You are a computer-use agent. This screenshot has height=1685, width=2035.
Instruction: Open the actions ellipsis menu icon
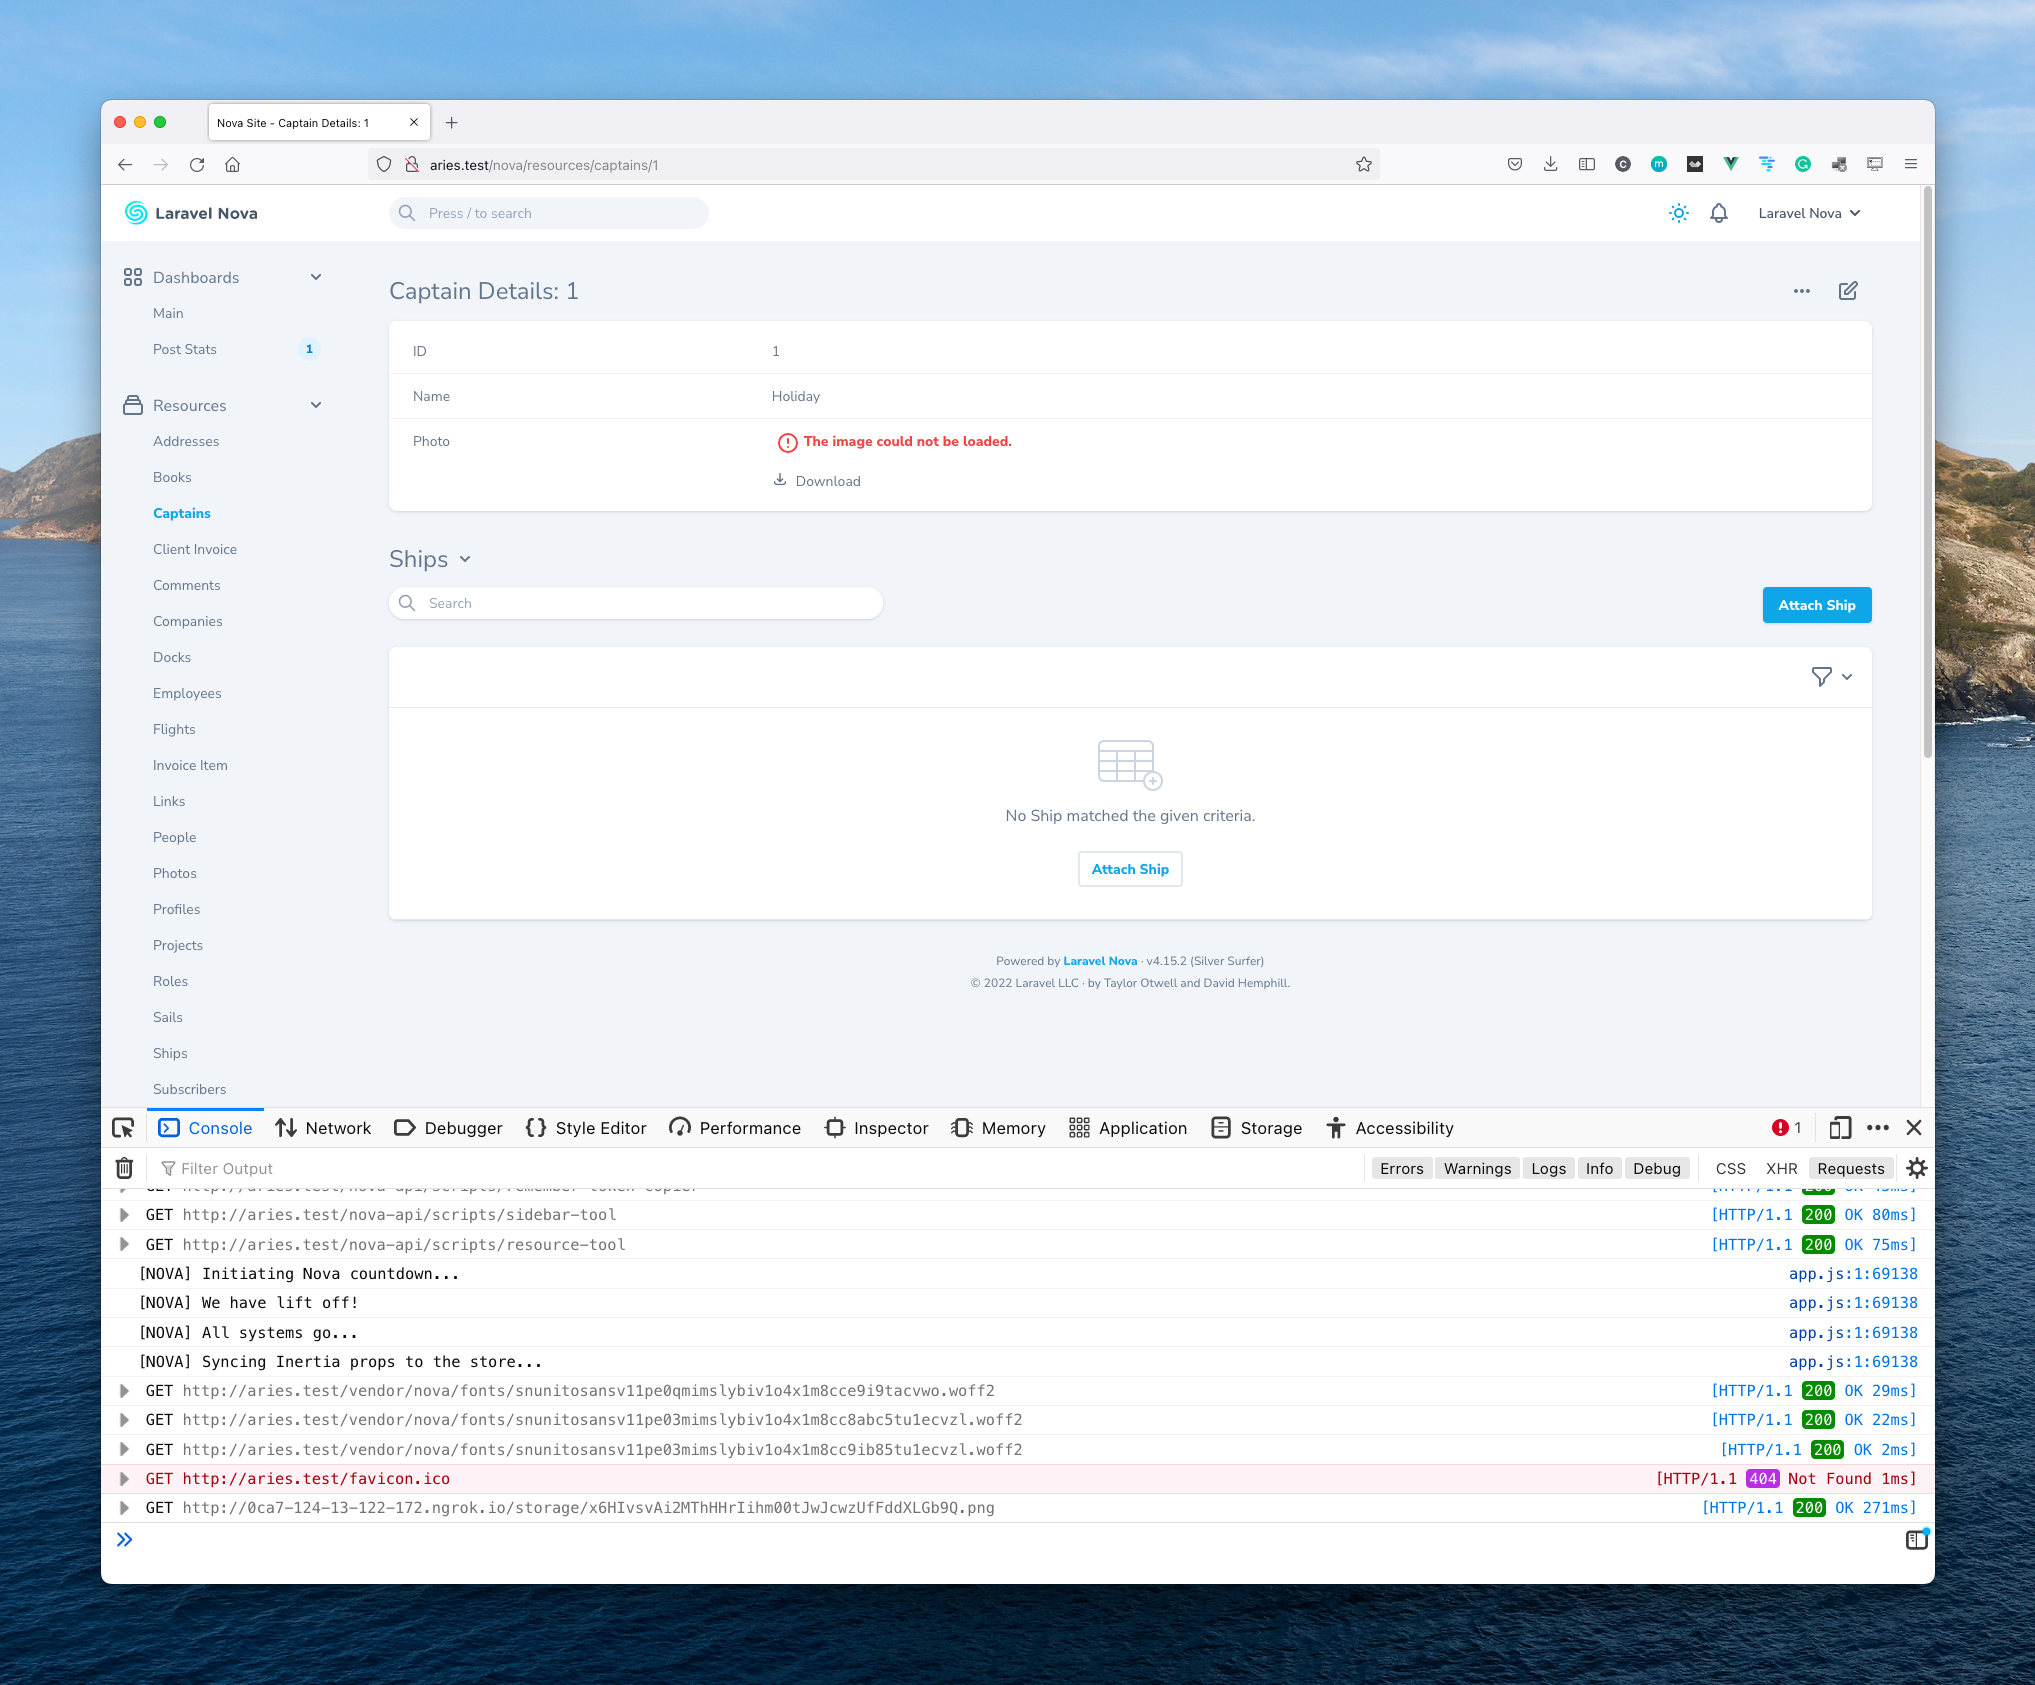point(1802,291)
